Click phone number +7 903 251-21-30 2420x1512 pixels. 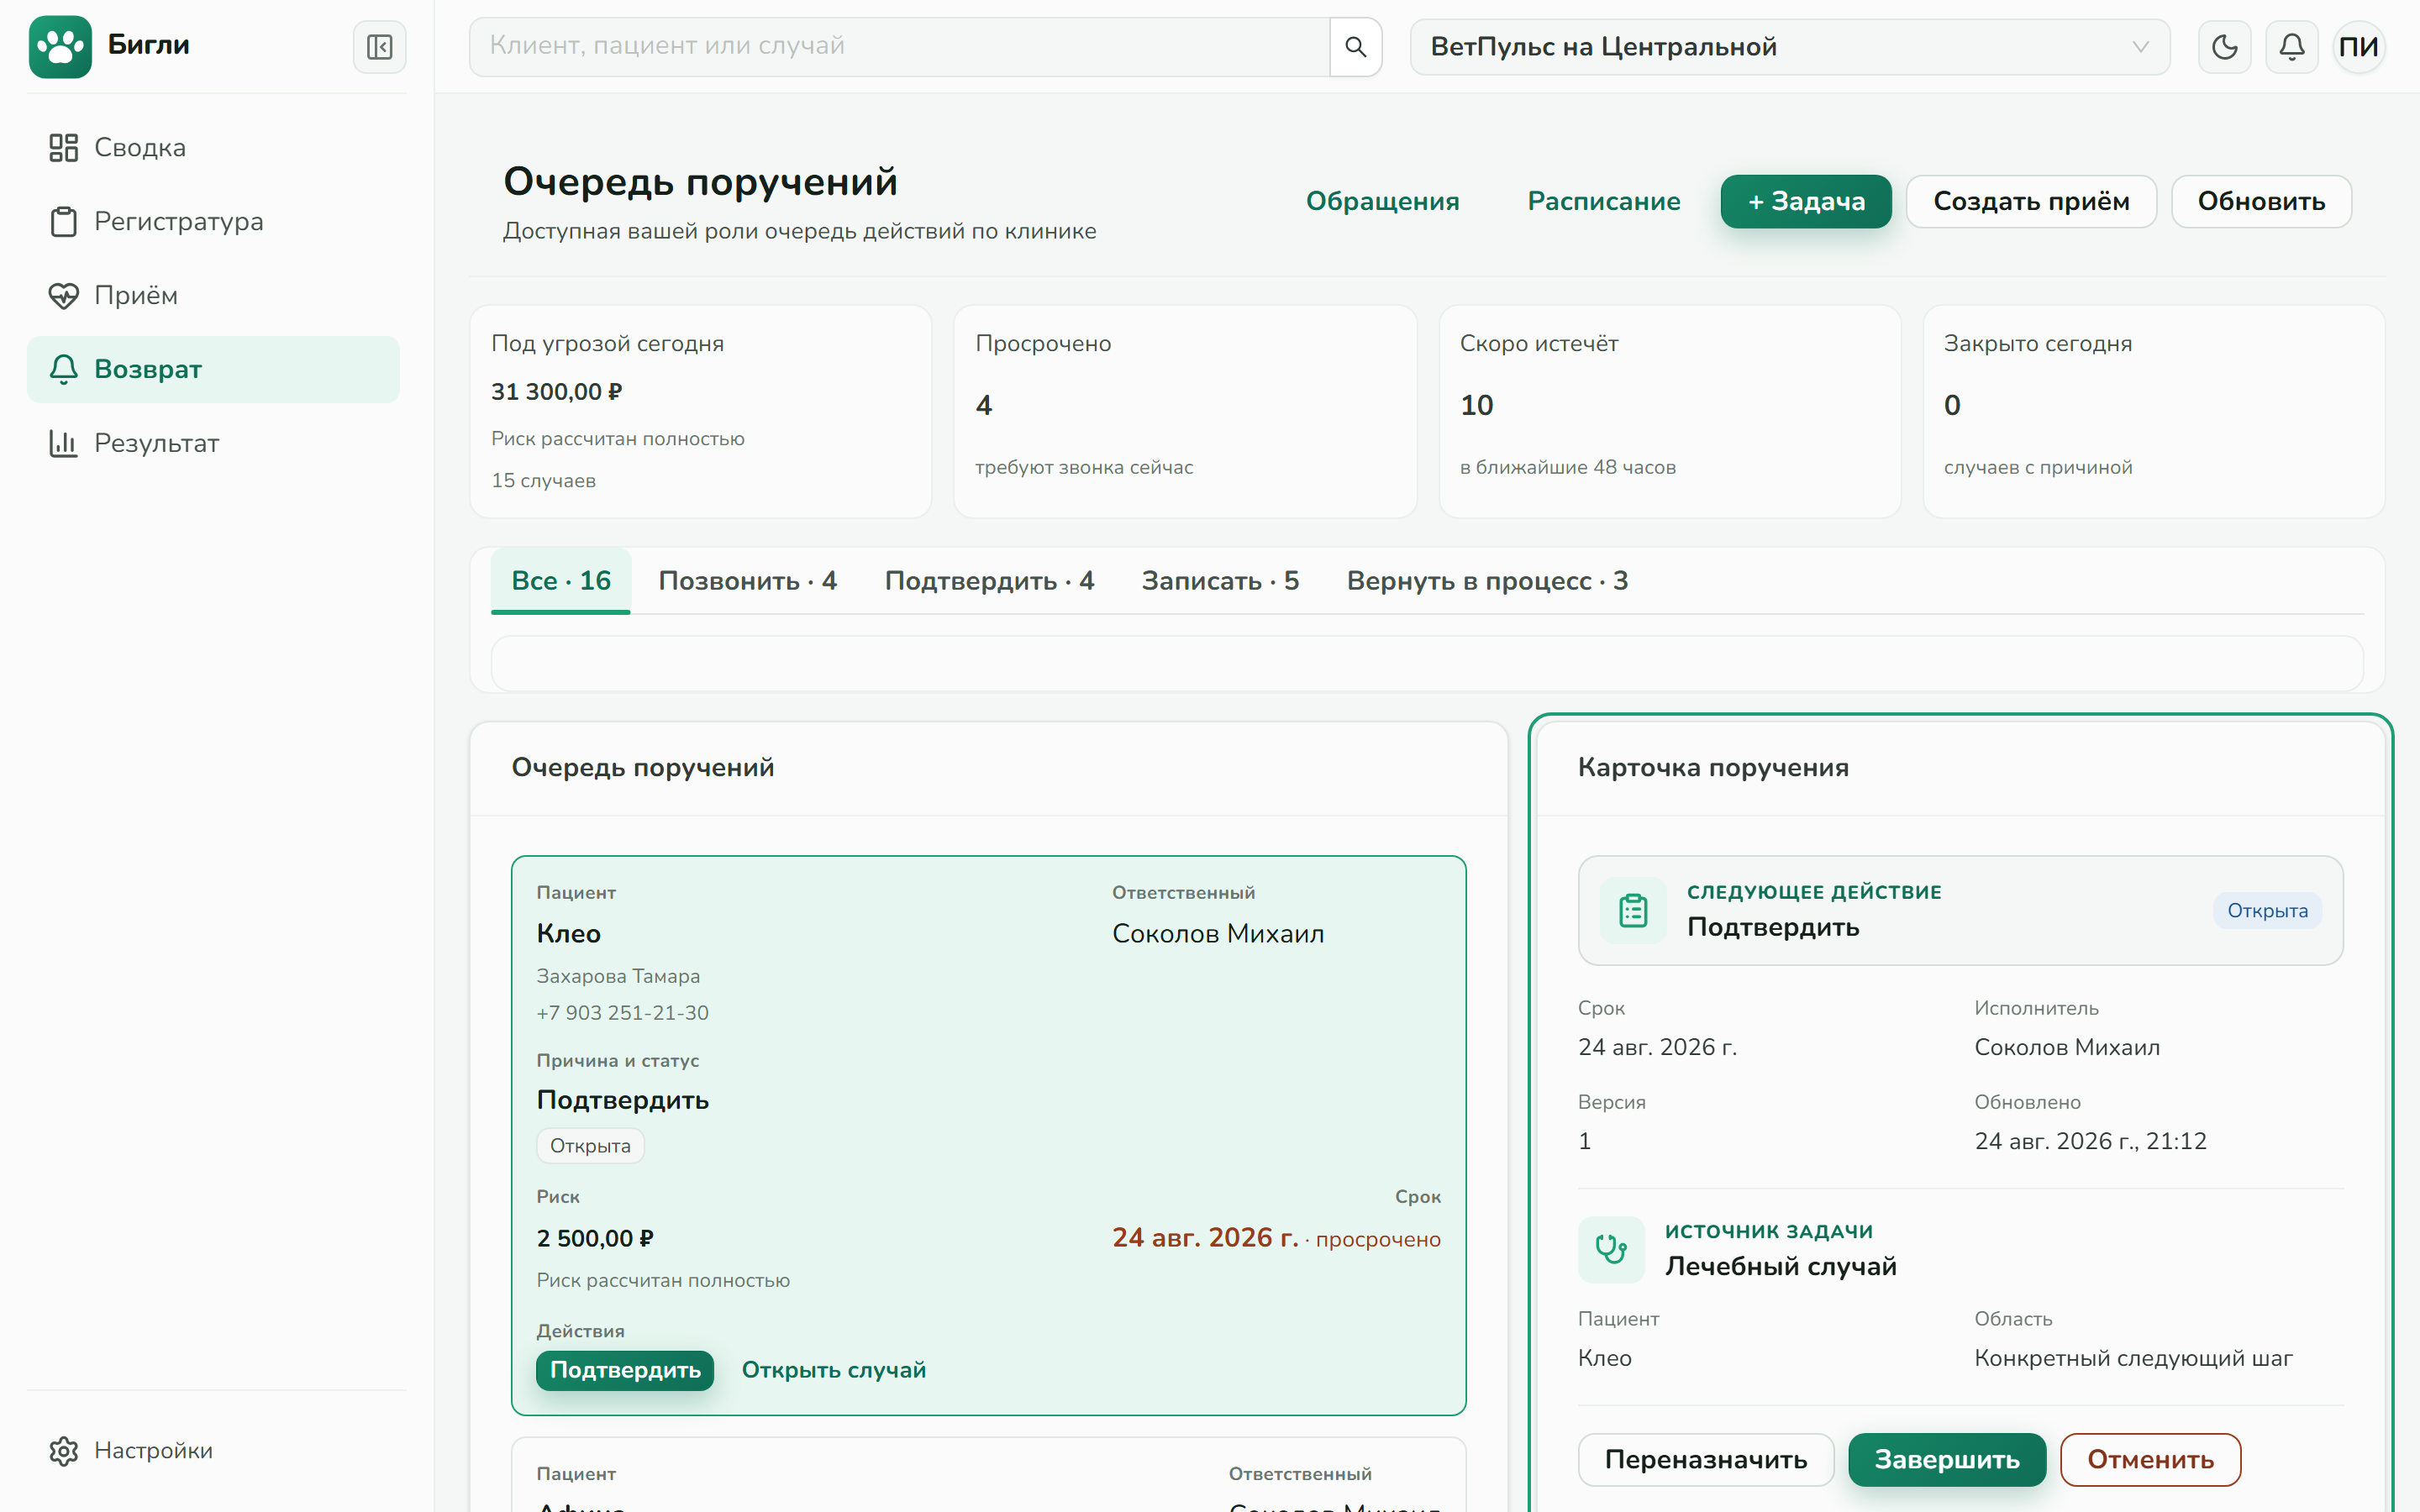(x=622, y=1013)
